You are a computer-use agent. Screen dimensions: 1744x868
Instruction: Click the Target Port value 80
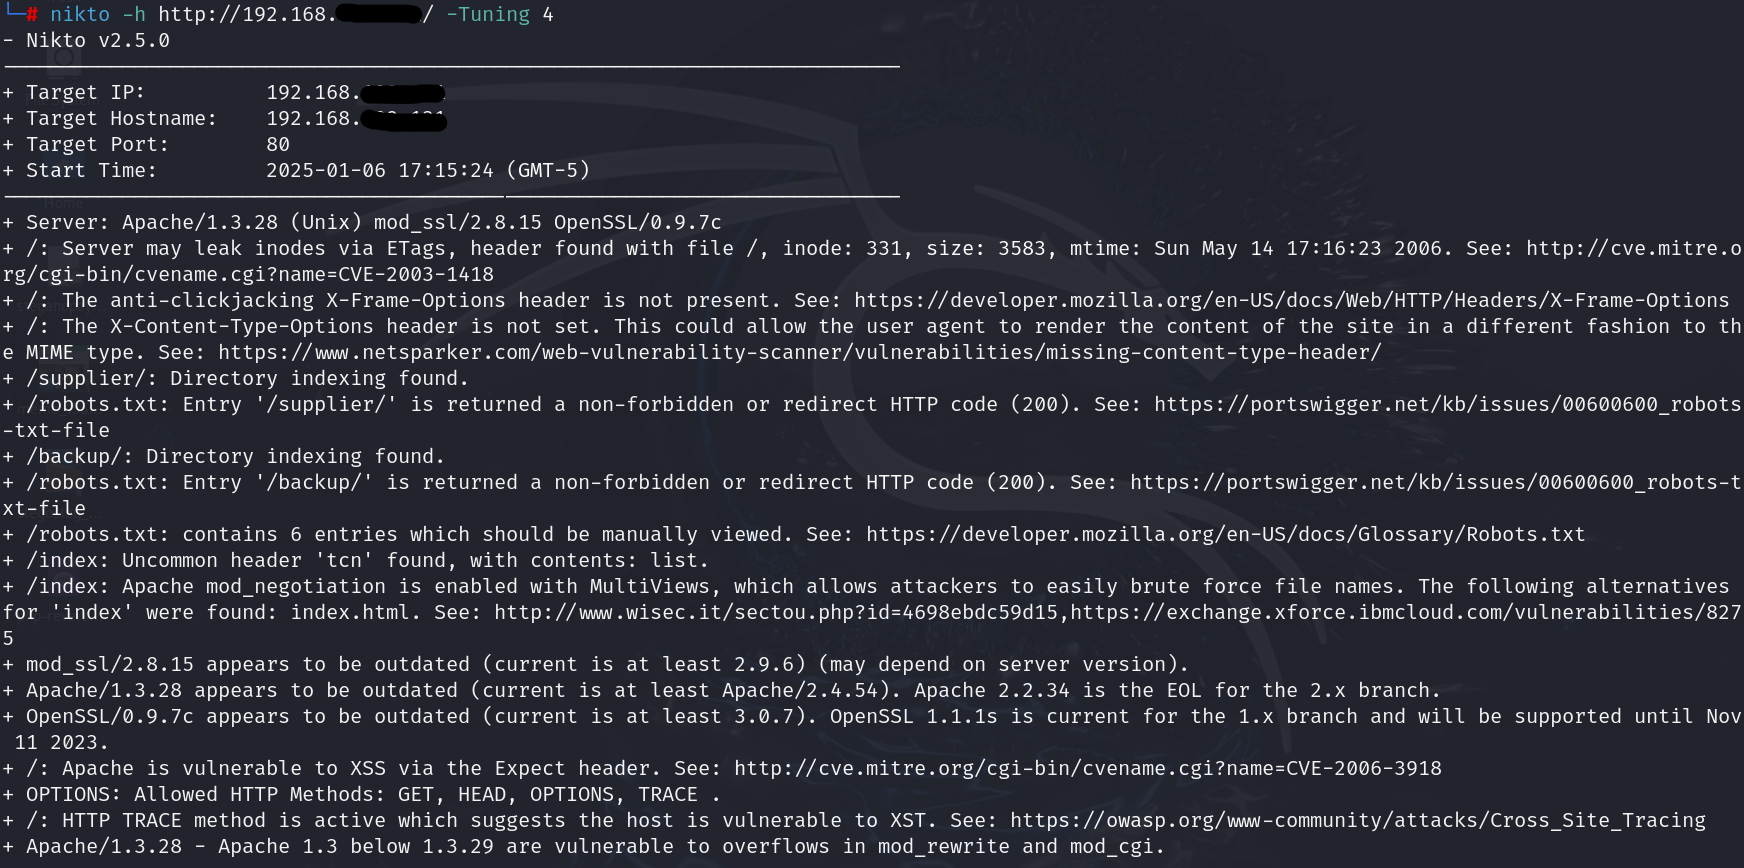[x=278, y=145]
